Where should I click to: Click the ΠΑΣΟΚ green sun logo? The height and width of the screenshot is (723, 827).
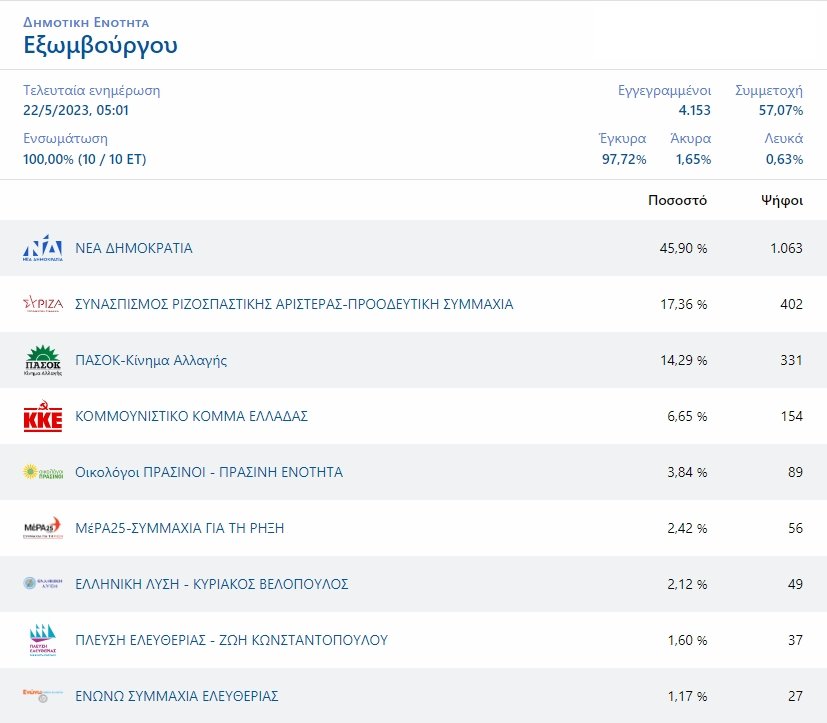43,360
